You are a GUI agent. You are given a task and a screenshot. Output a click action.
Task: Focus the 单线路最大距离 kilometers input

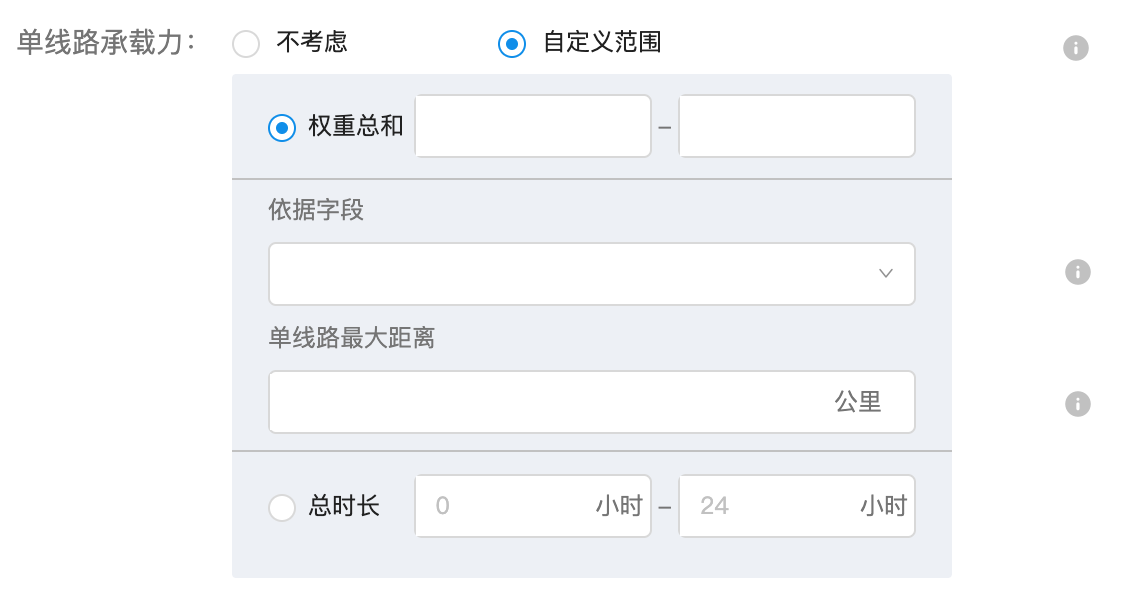click(591, 401)
